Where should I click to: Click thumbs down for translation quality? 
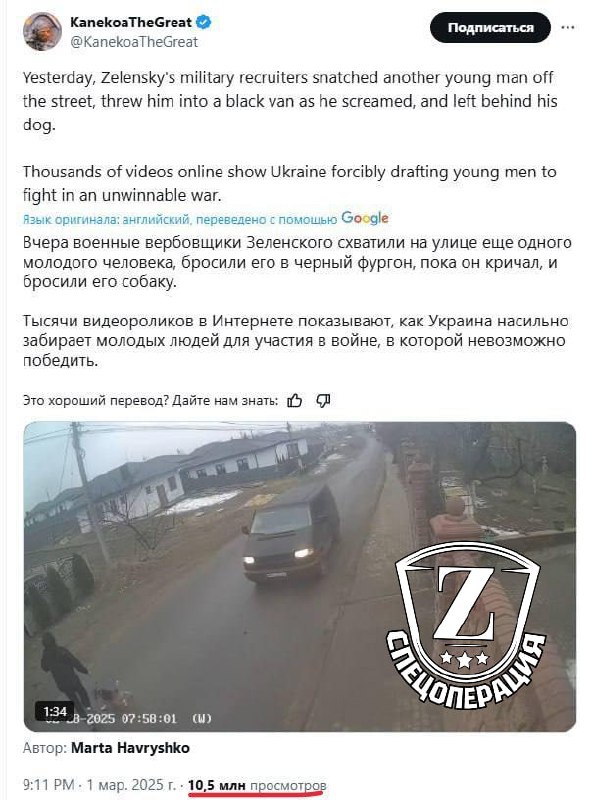click(x=323, y=401)
